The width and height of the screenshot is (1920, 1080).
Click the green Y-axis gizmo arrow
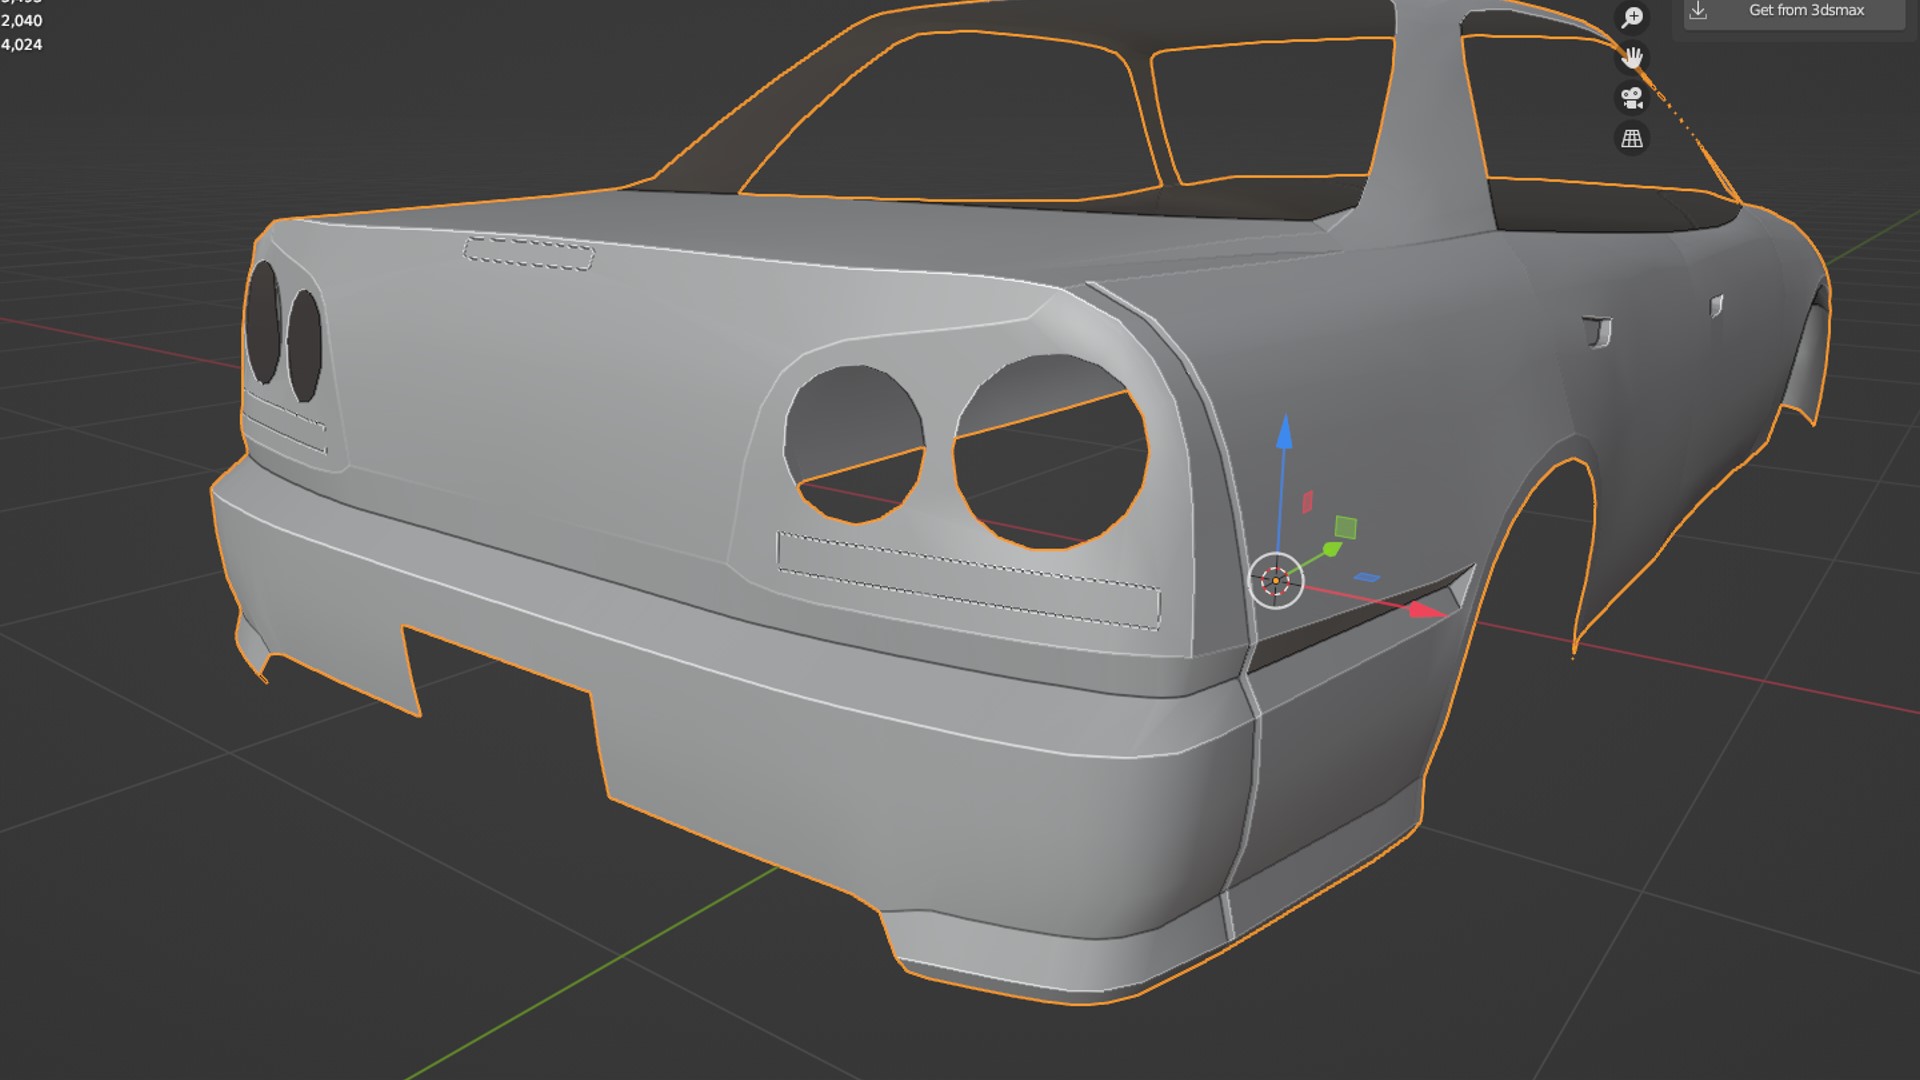1330,549
